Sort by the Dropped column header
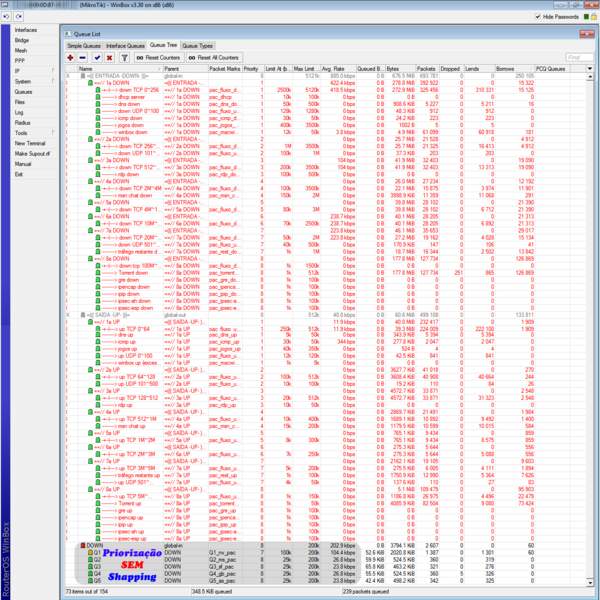 [x=451, y=69]
